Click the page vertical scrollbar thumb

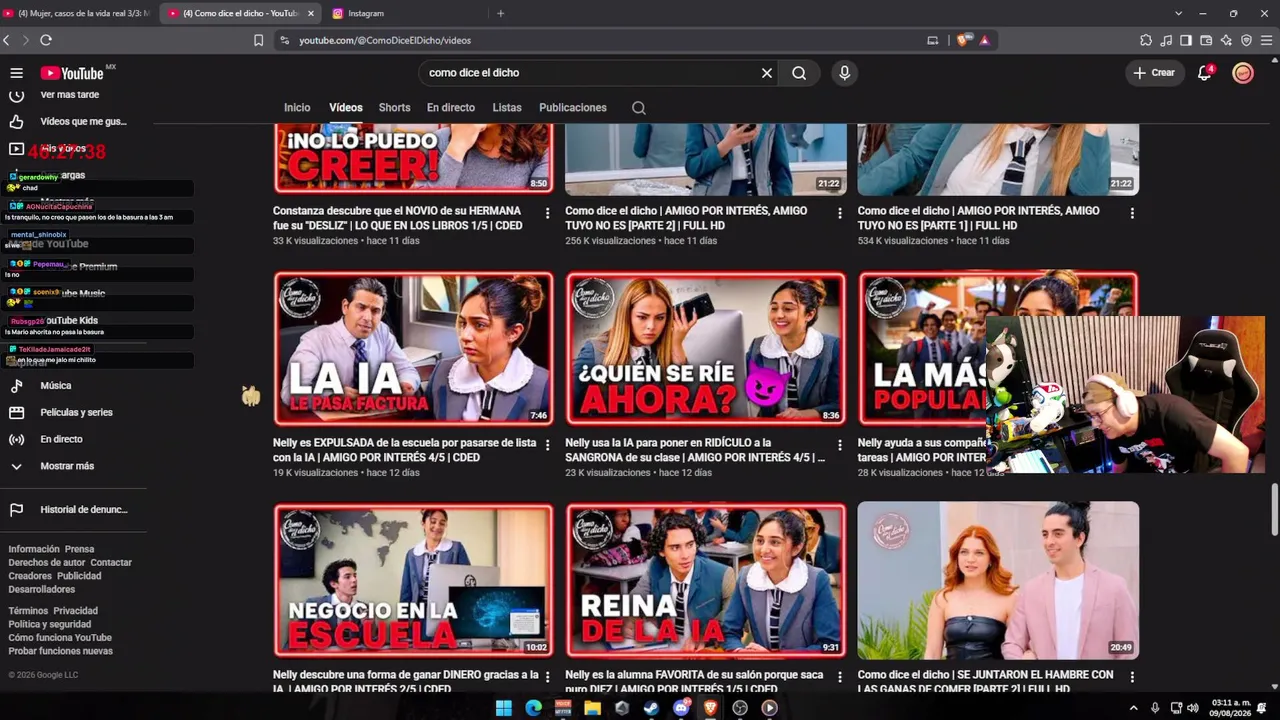(1274, 510)
